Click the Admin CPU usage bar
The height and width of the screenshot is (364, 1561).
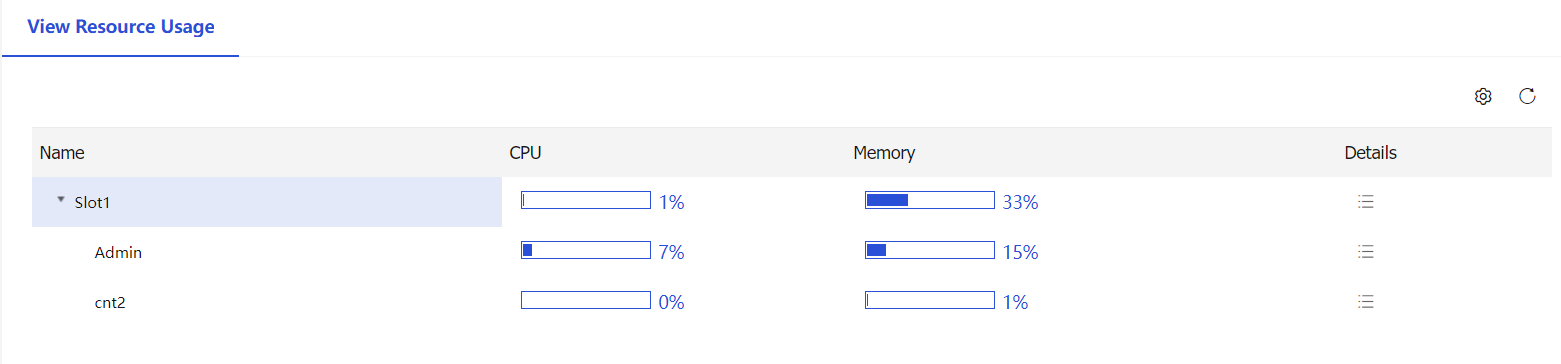pos(586,250)
